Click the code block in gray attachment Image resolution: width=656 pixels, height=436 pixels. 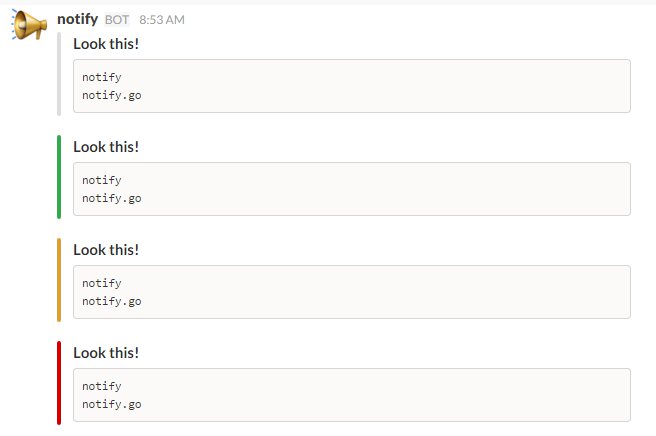(351, 86)
